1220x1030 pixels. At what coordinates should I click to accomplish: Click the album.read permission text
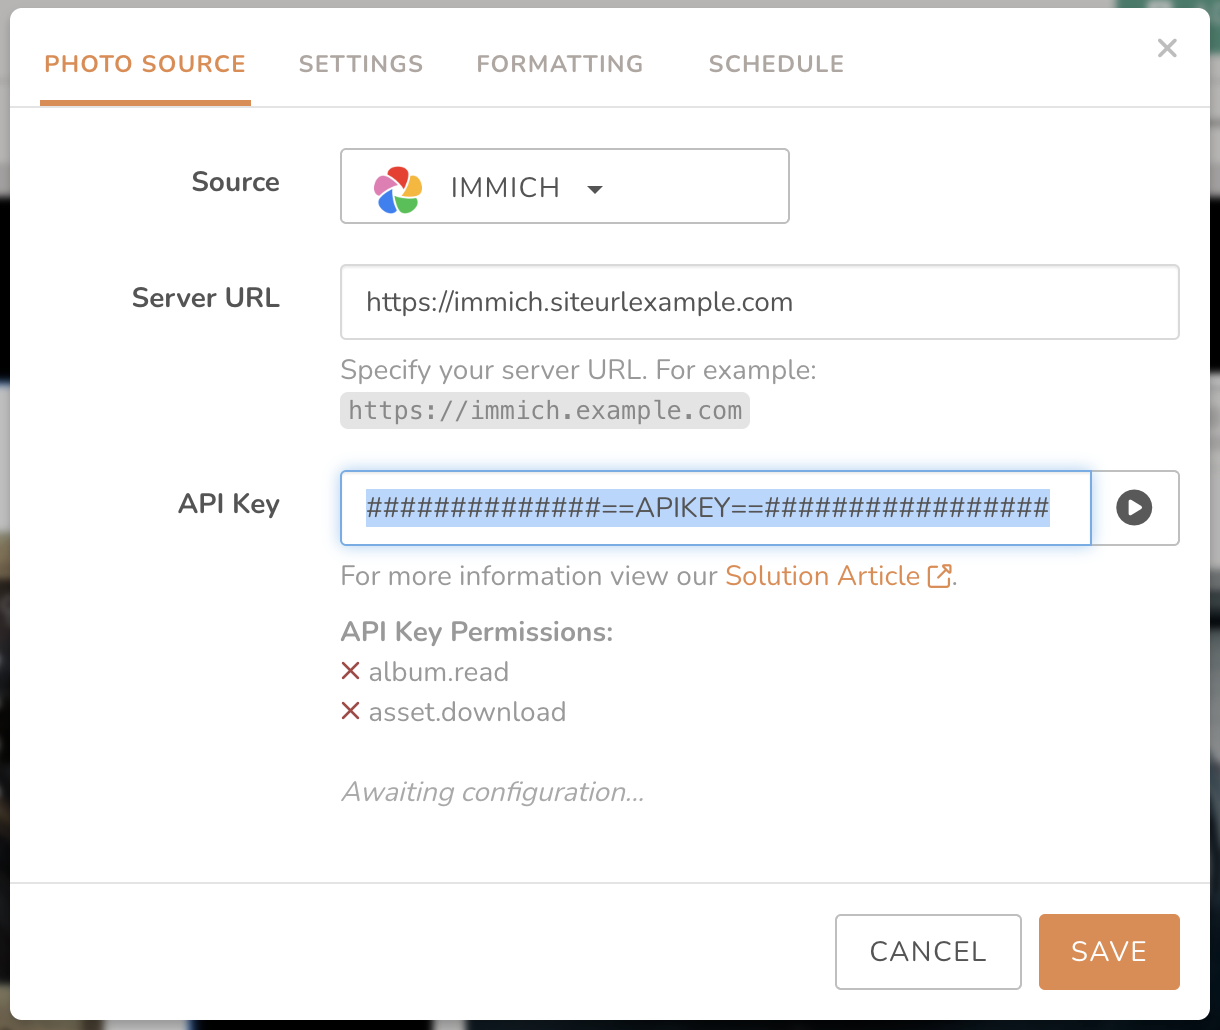point(439,672)
